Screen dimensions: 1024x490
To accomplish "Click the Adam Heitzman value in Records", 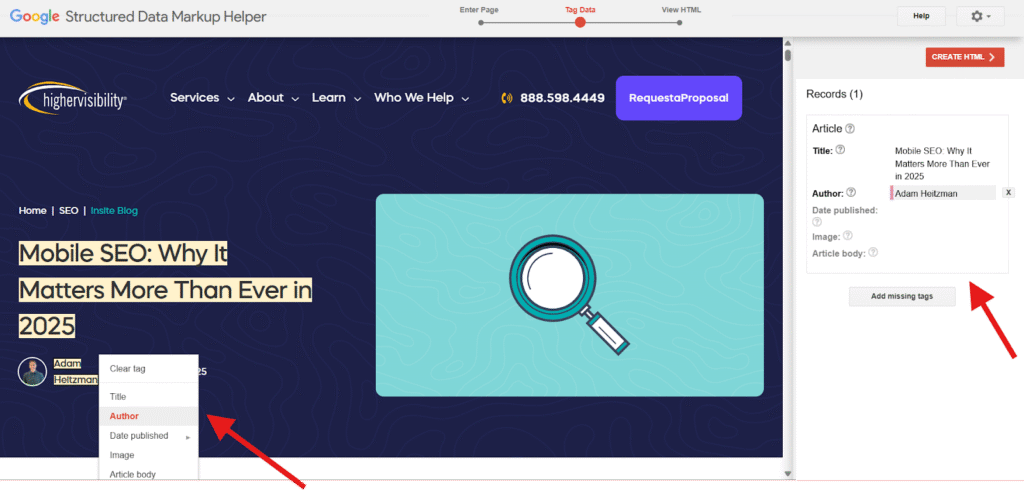I will point(943,193).
